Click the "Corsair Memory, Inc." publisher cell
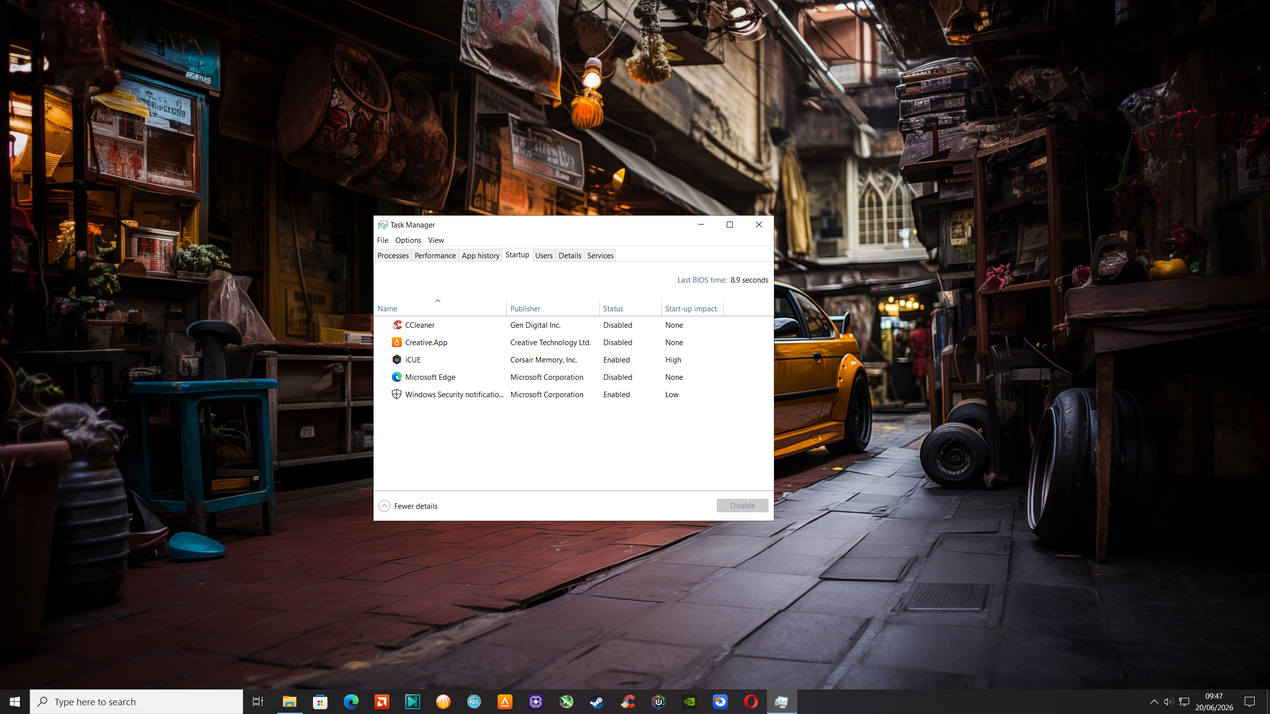Image resolution: width=1270 pixels, height=714 pixels. click(544, 360)
